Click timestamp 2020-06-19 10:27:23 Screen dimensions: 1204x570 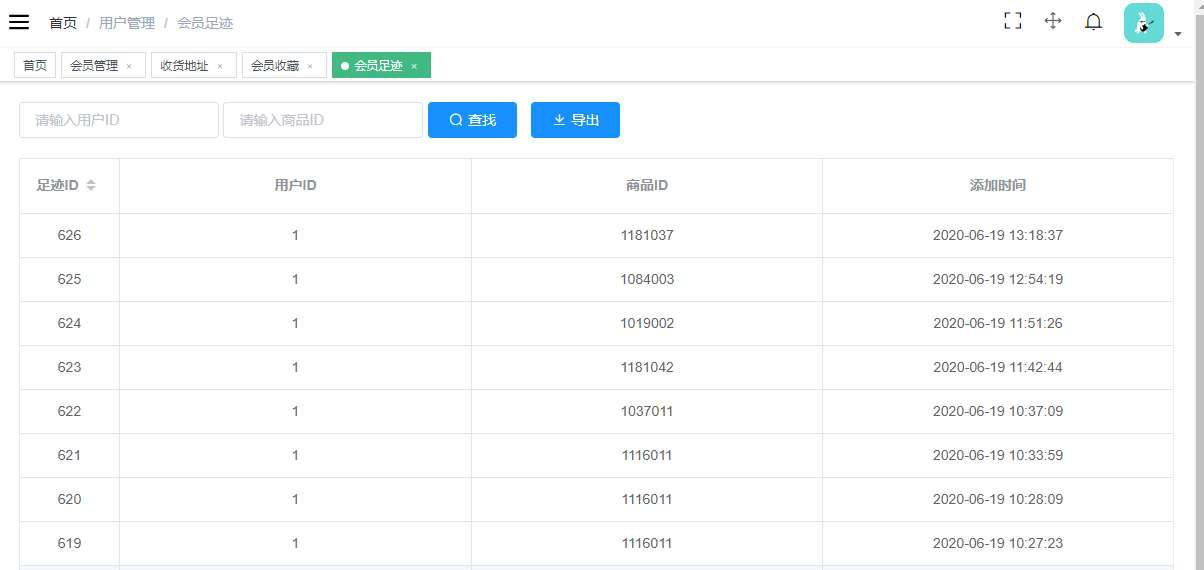click(998, 543)
